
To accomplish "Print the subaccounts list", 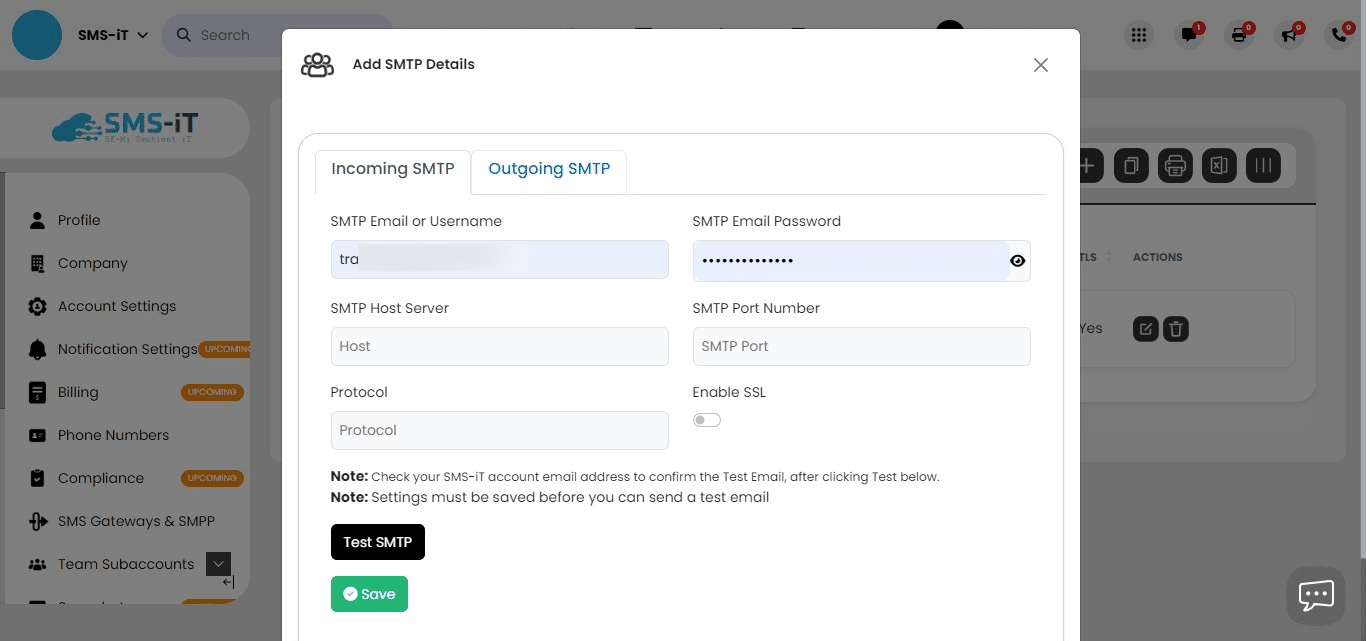I will pyautogui.click(x=1175, y=165).
